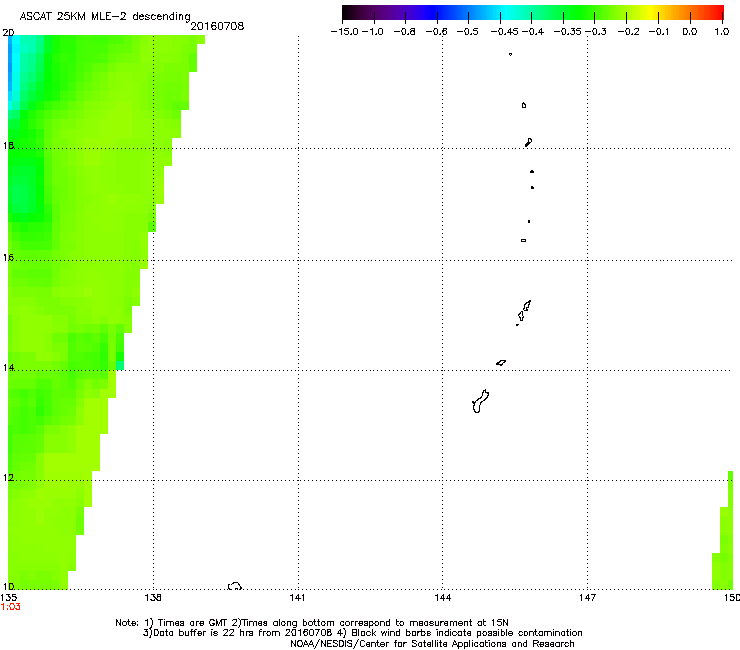The image size is (740, 650).
Task: Click the cyan data patch near 20N
Action: (x=14, y=71)
